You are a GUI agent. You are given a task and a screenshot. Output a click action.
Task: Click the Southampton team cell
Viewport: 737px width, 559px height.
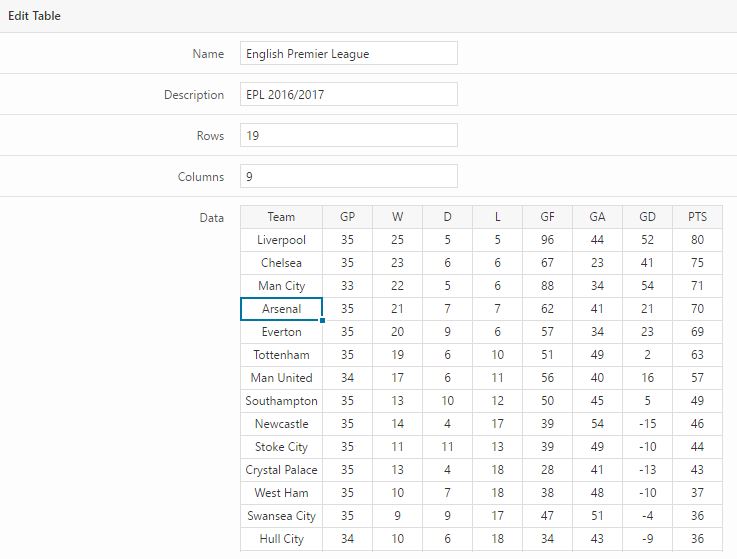281,401
